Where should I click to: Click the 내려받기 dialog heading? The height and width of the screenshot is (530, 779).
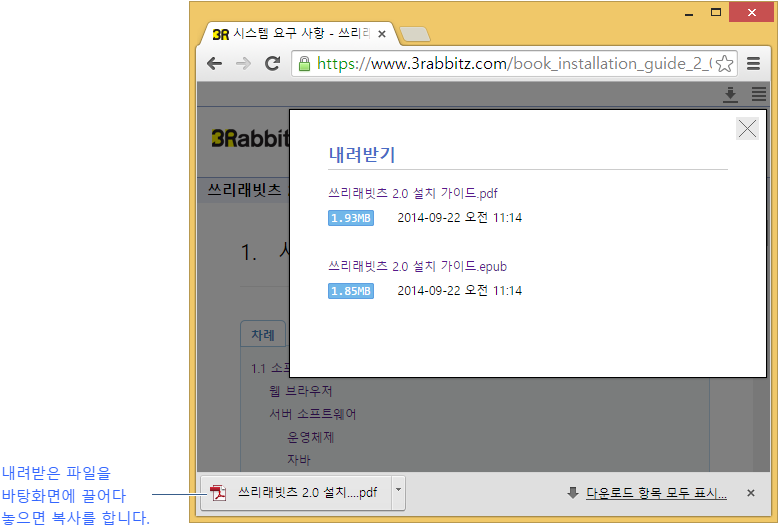362,154
